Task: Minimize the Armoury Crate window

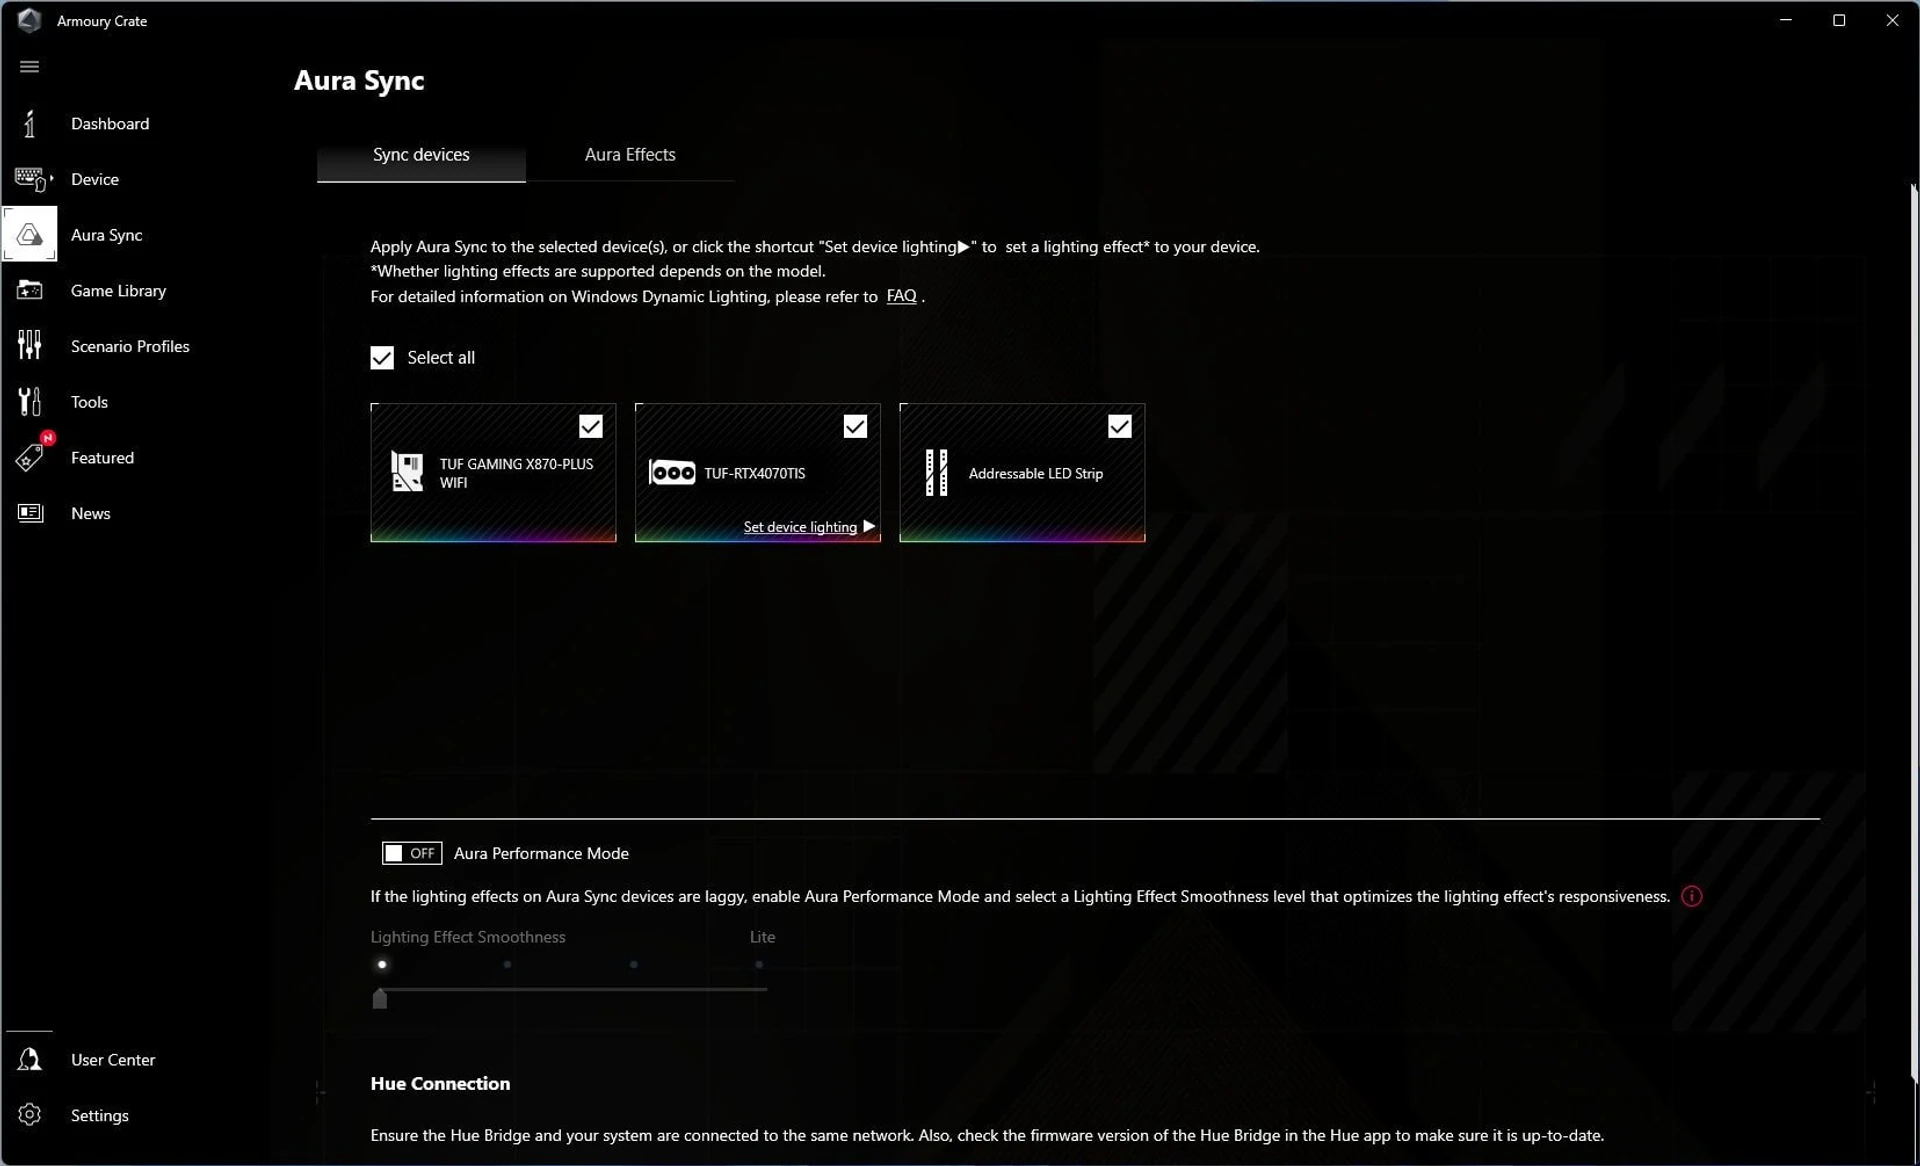Action: 1786,20
